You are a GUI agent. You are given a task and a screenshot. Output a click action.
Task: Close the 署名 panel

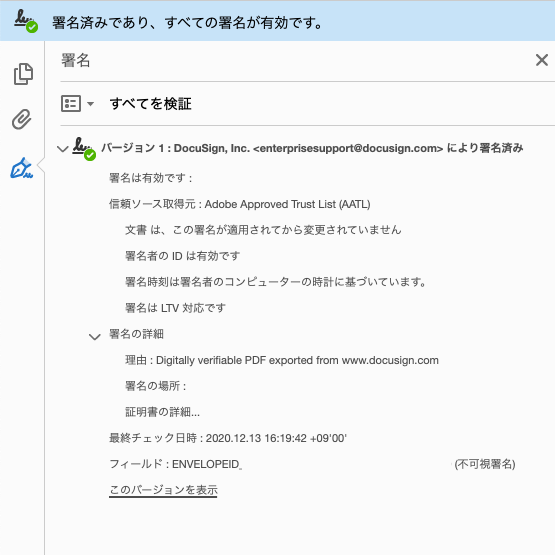pyautogui.click(x=542, y=60)
